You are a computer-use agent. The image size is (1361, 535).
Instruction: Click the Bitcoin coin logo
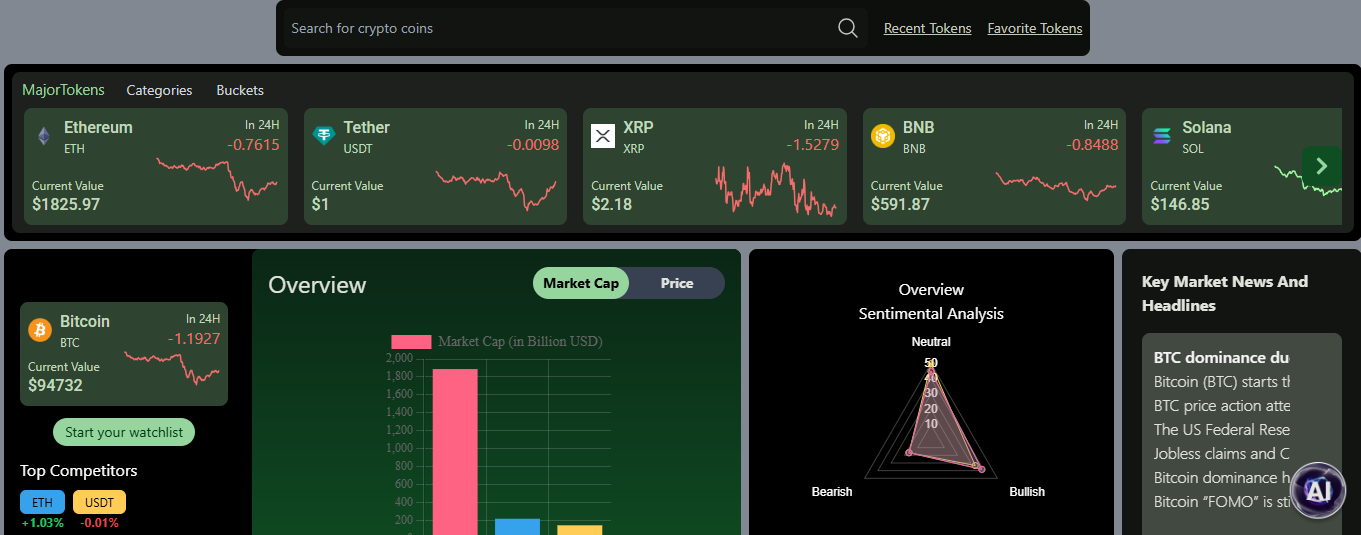[40, 330]
